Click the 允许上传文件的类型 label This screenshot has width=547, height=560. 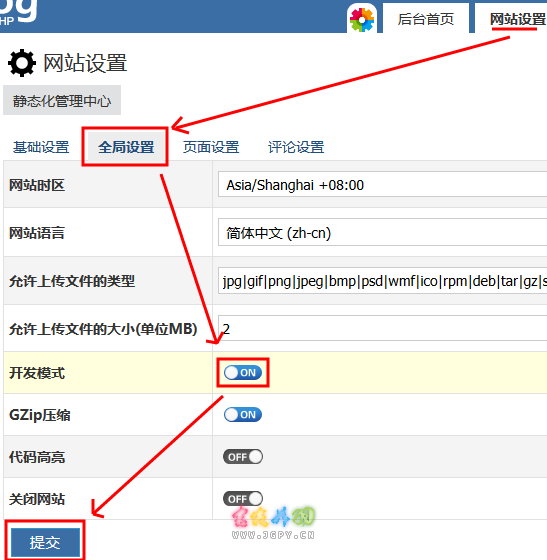pyautogui.click(x=72, y=281)
